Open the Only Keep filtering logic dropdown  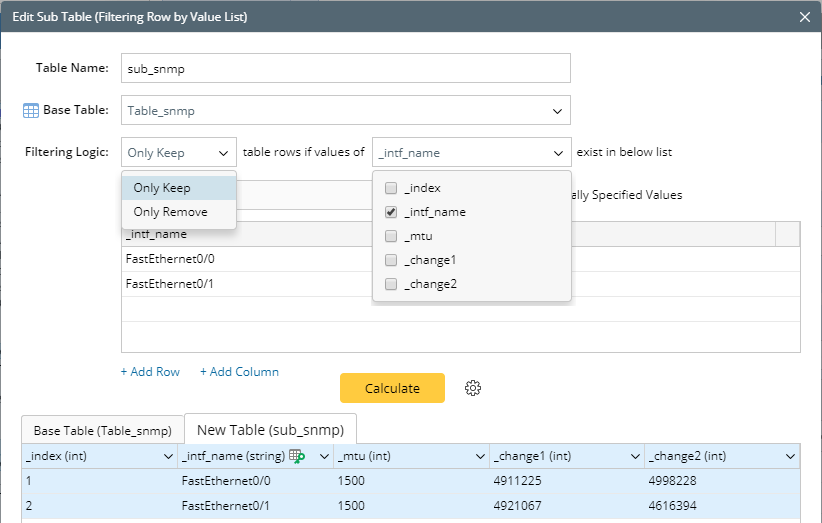pyautogui.click(x=179, y=153)
